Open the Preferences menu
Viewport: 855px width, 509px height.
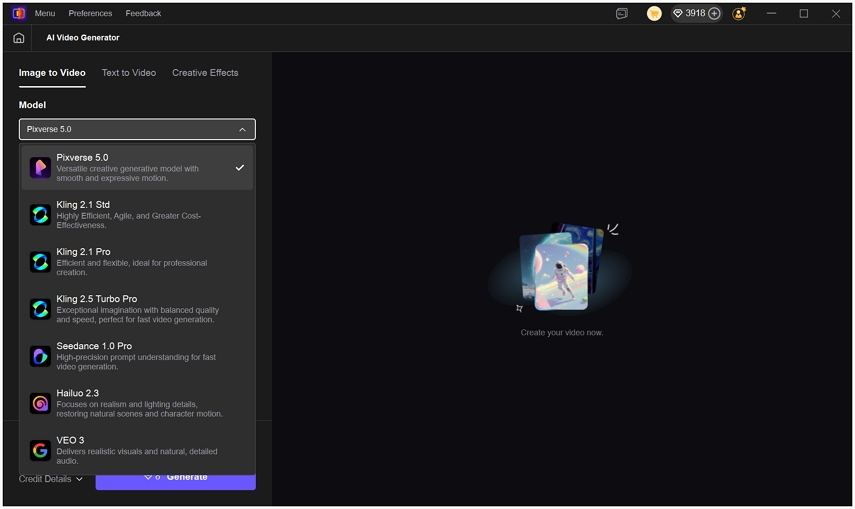(90, 14)
